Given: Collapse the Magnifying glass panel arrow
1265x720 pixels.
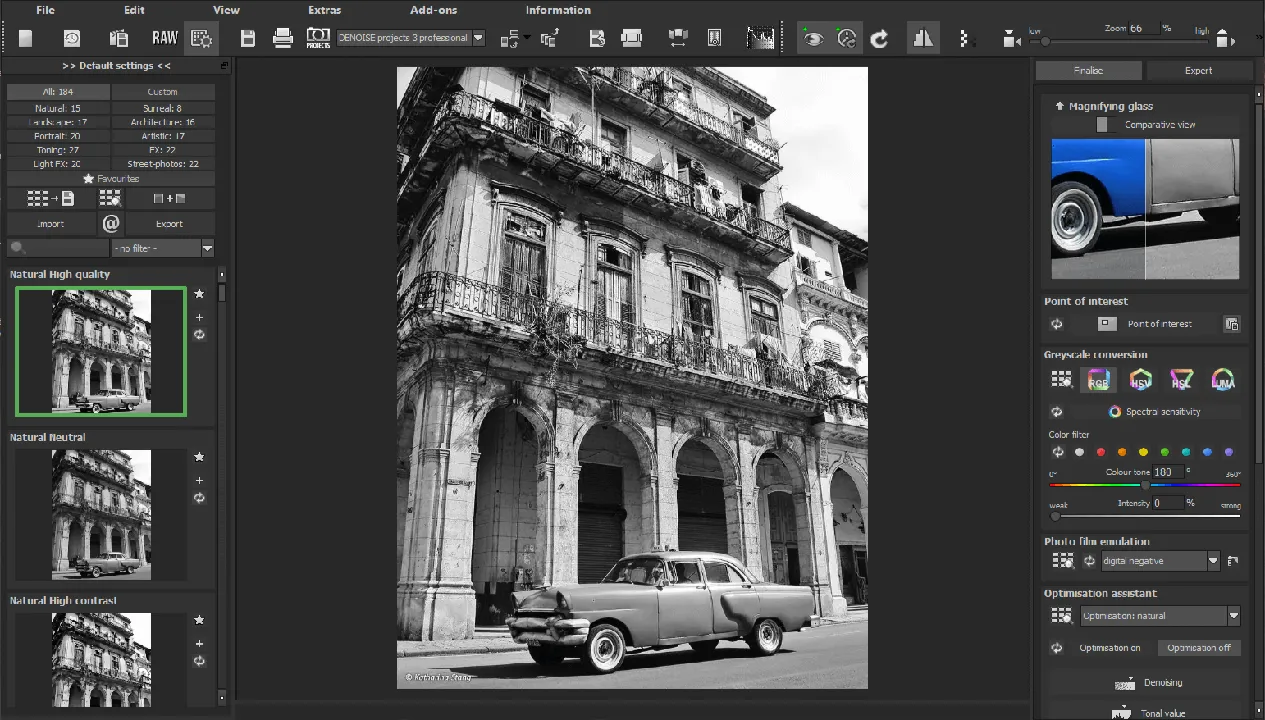Looking at the screenshot, I should (1059, 106).
